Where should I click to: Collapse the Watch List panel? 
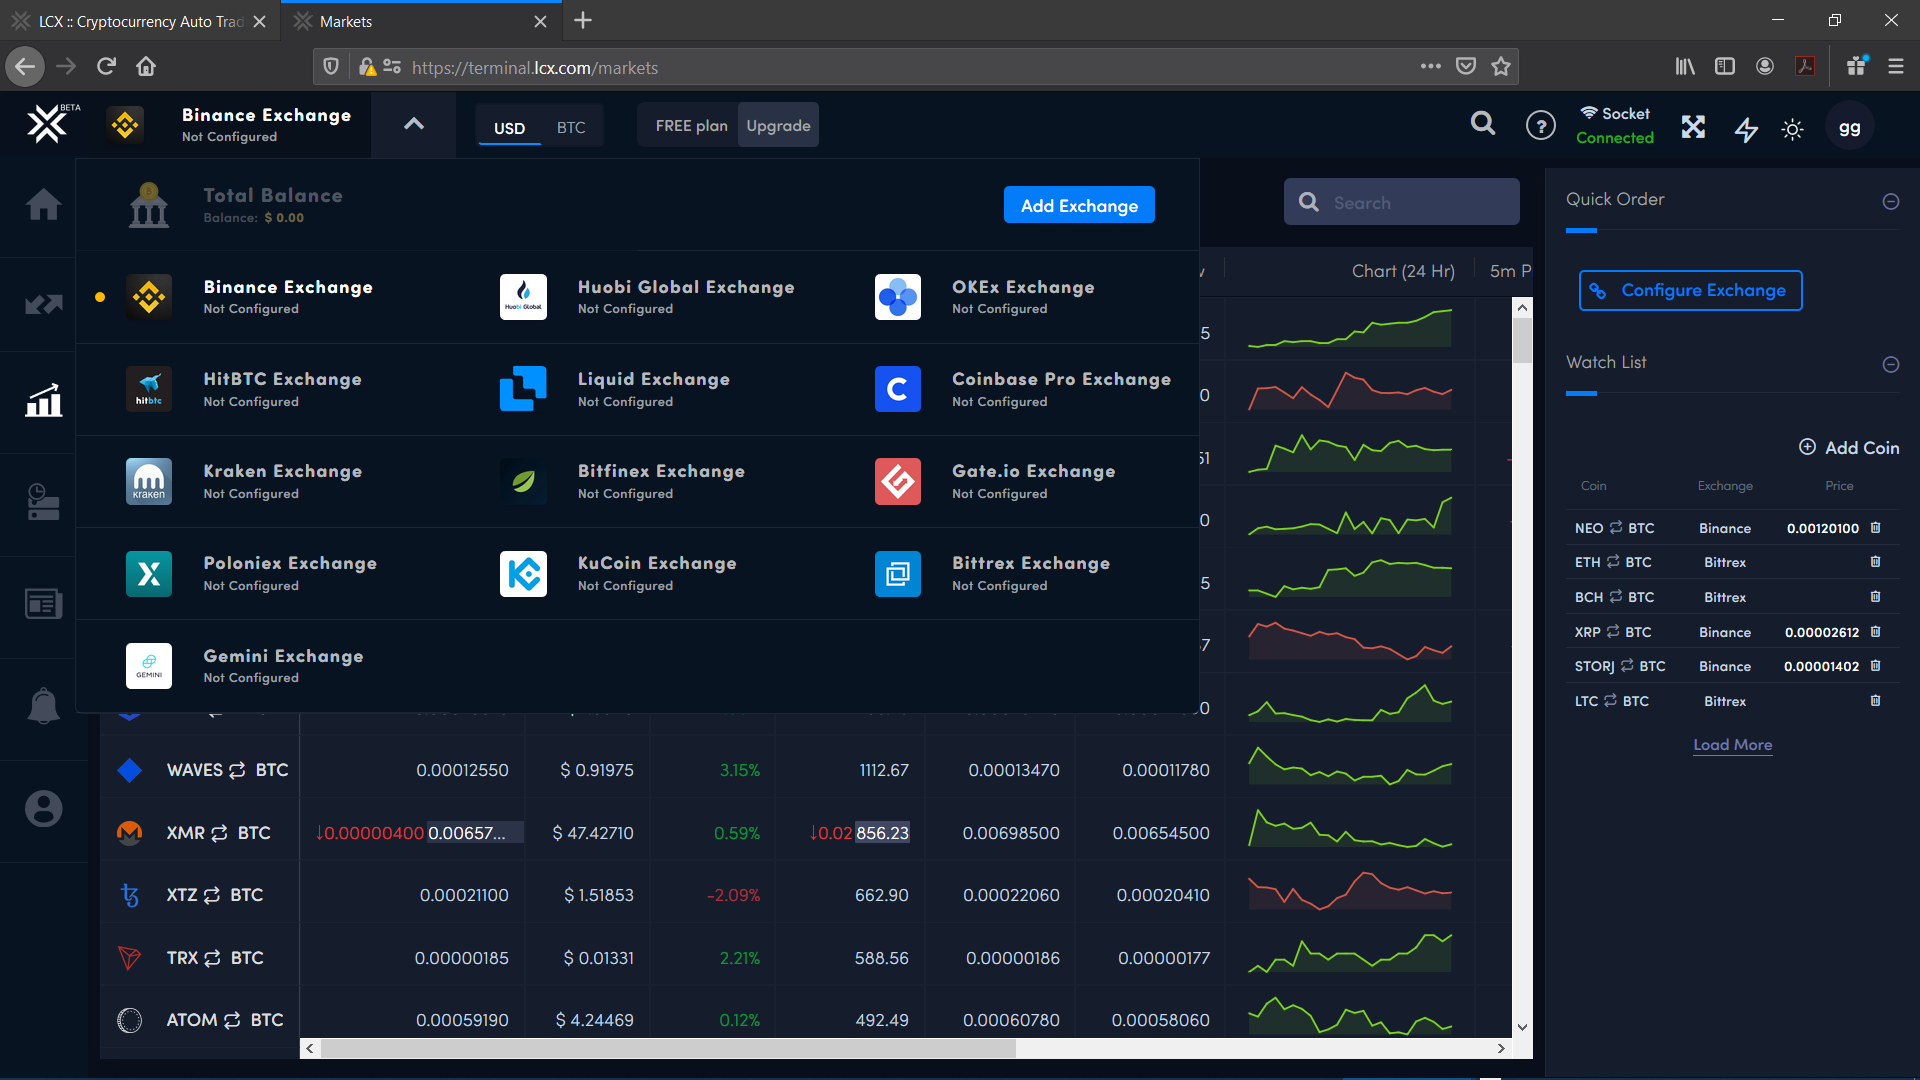pyautogui.click(x=1890, y=364)
